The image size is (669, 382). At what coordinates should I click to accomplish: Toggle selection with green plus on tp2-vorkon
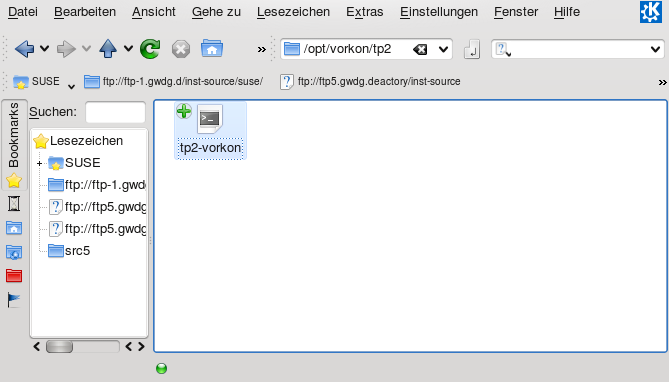184,111
